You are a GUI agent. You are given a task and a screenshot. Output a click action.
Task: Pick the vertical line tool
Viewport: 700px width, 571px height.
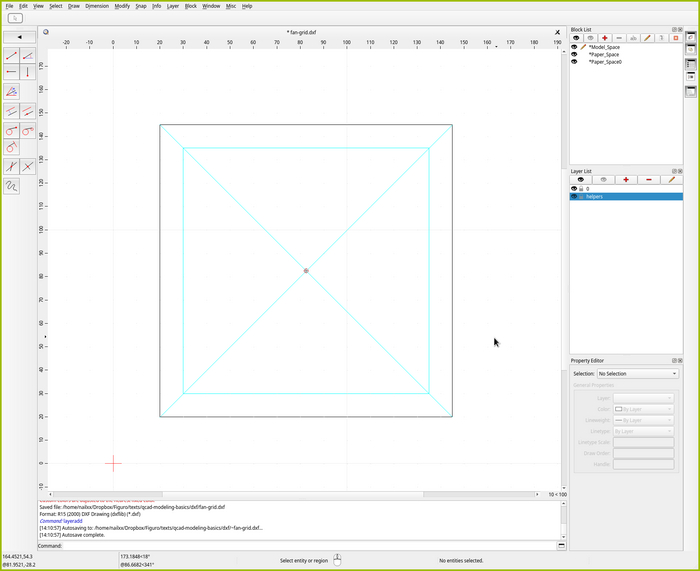(x=28, y=72)
